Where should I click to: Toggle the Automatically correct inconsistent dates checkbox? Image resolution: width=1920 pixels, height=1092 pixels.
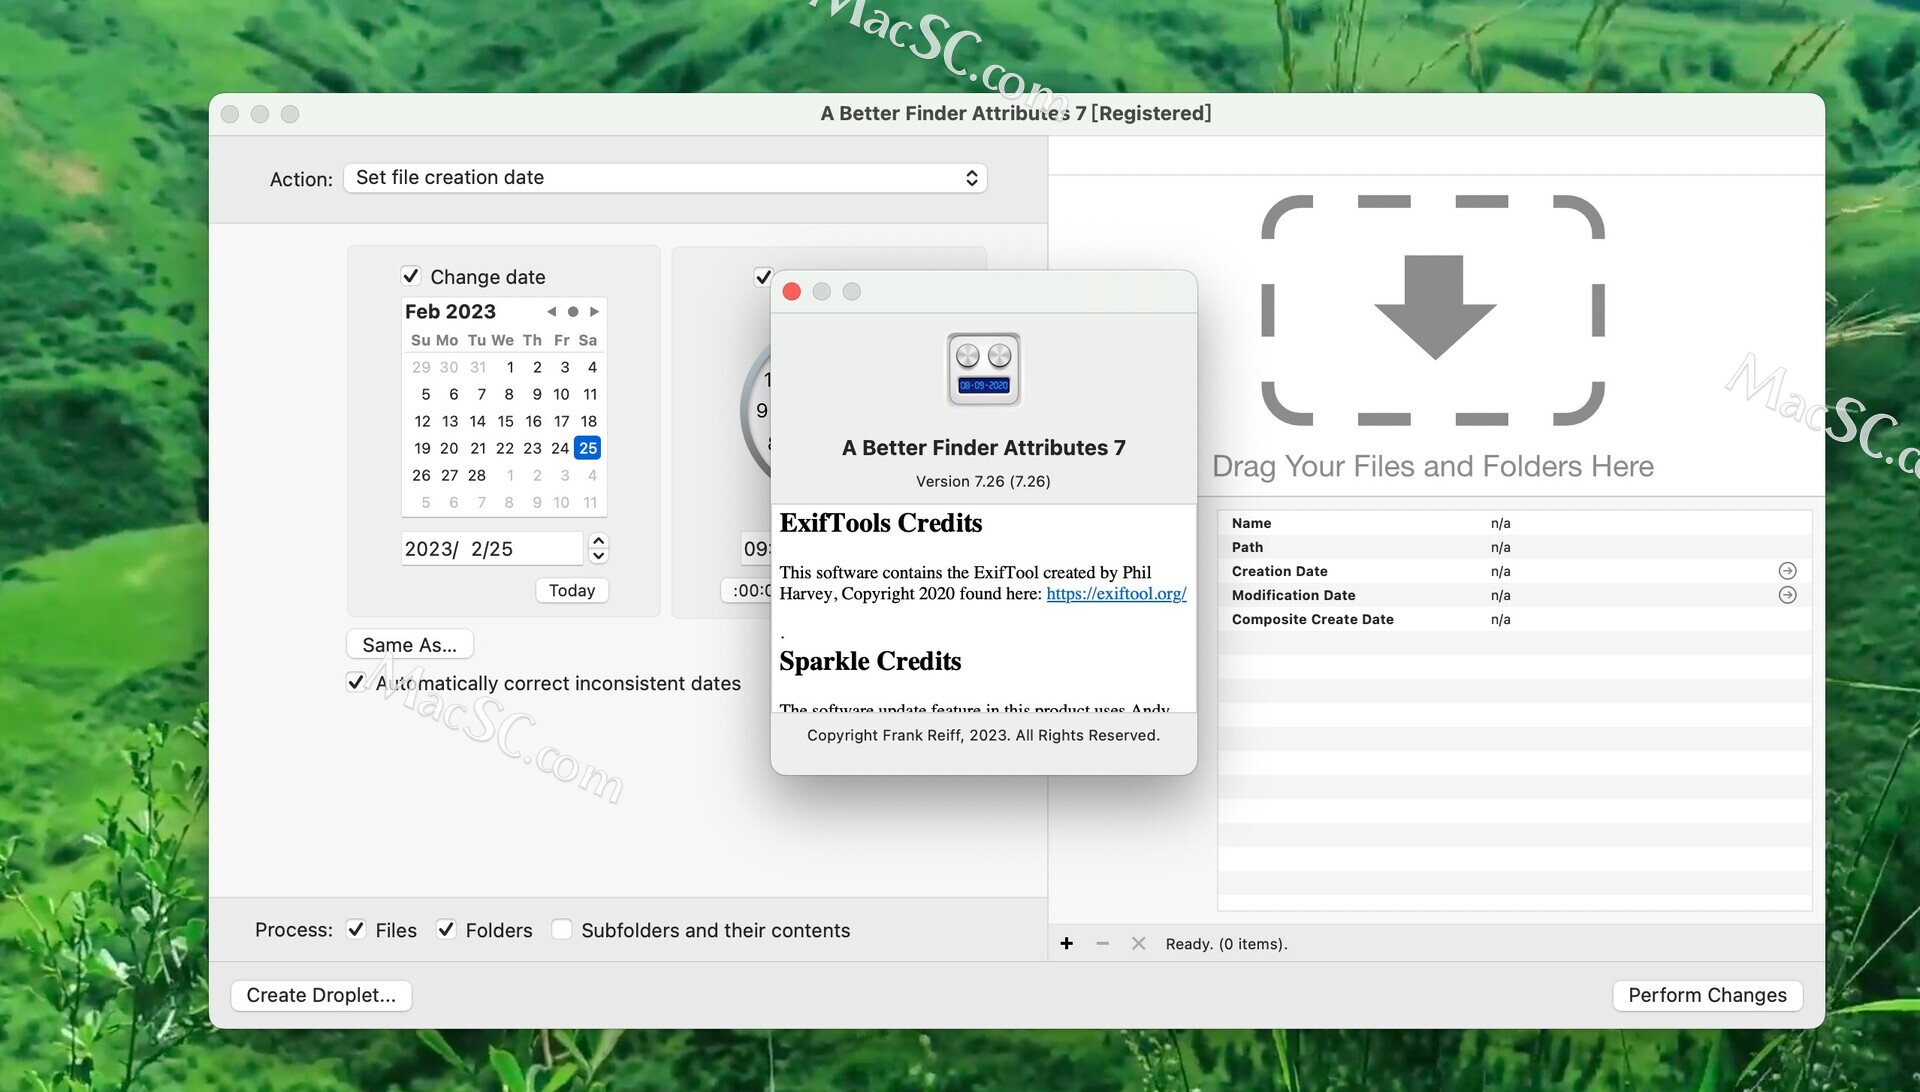coord(357,683)
